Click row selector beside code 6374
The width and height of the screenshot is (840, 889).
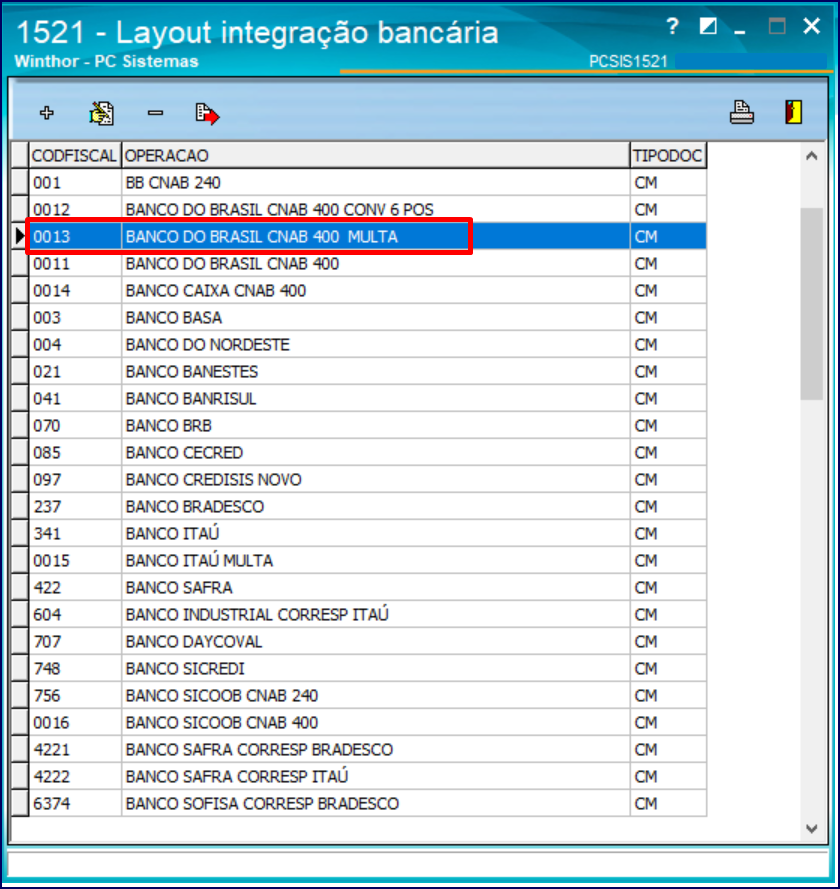click(x=19, y=803)
